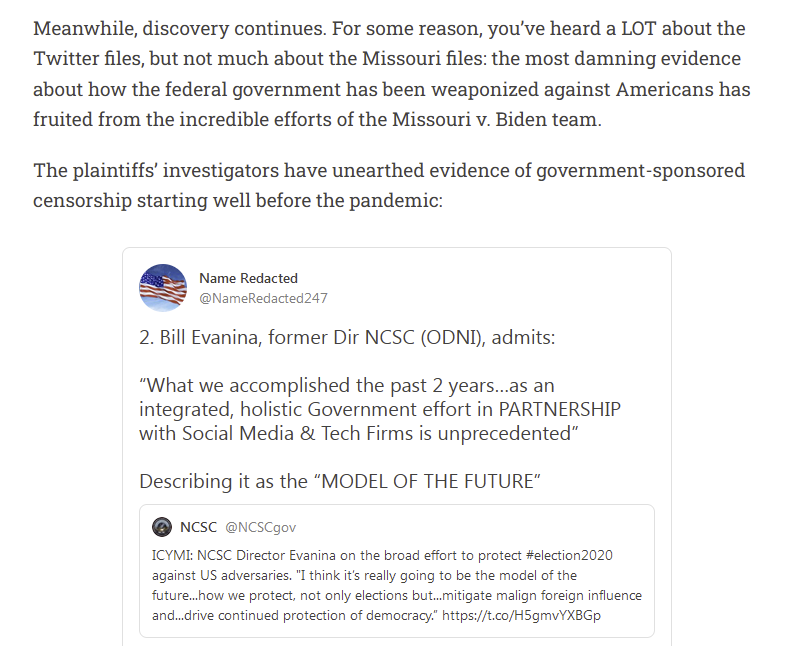Click the PARTNERSHIP quote paragraph in tweet
Image resolution: width=803 pixels, height=646 pixels.
tap(380, 409)
